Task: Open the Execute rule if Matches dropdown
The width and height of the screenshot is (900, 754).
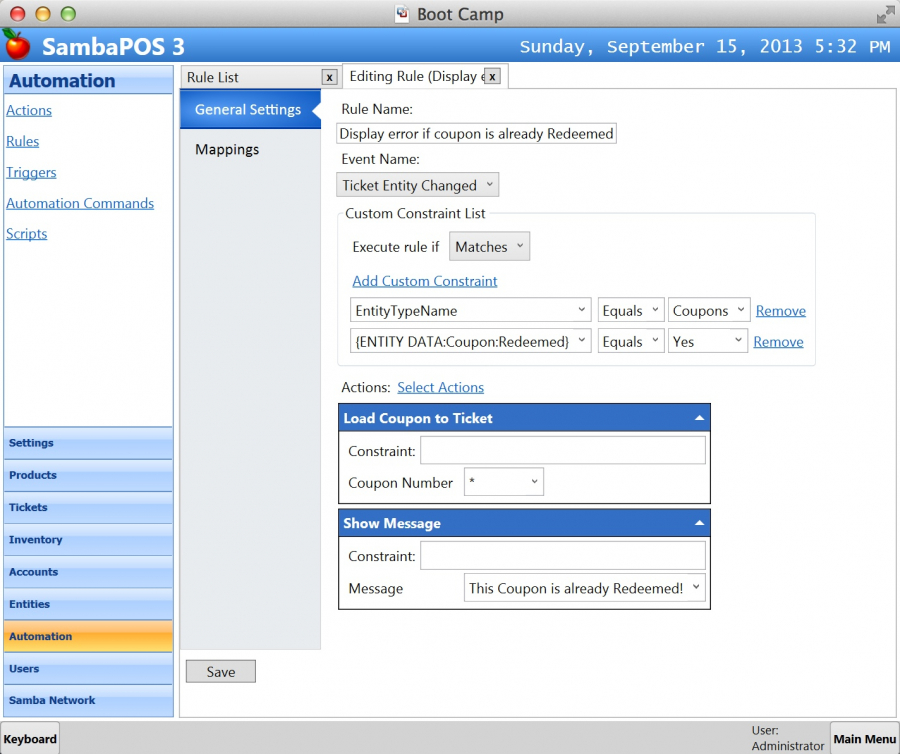Action: (x=489, y=247)
